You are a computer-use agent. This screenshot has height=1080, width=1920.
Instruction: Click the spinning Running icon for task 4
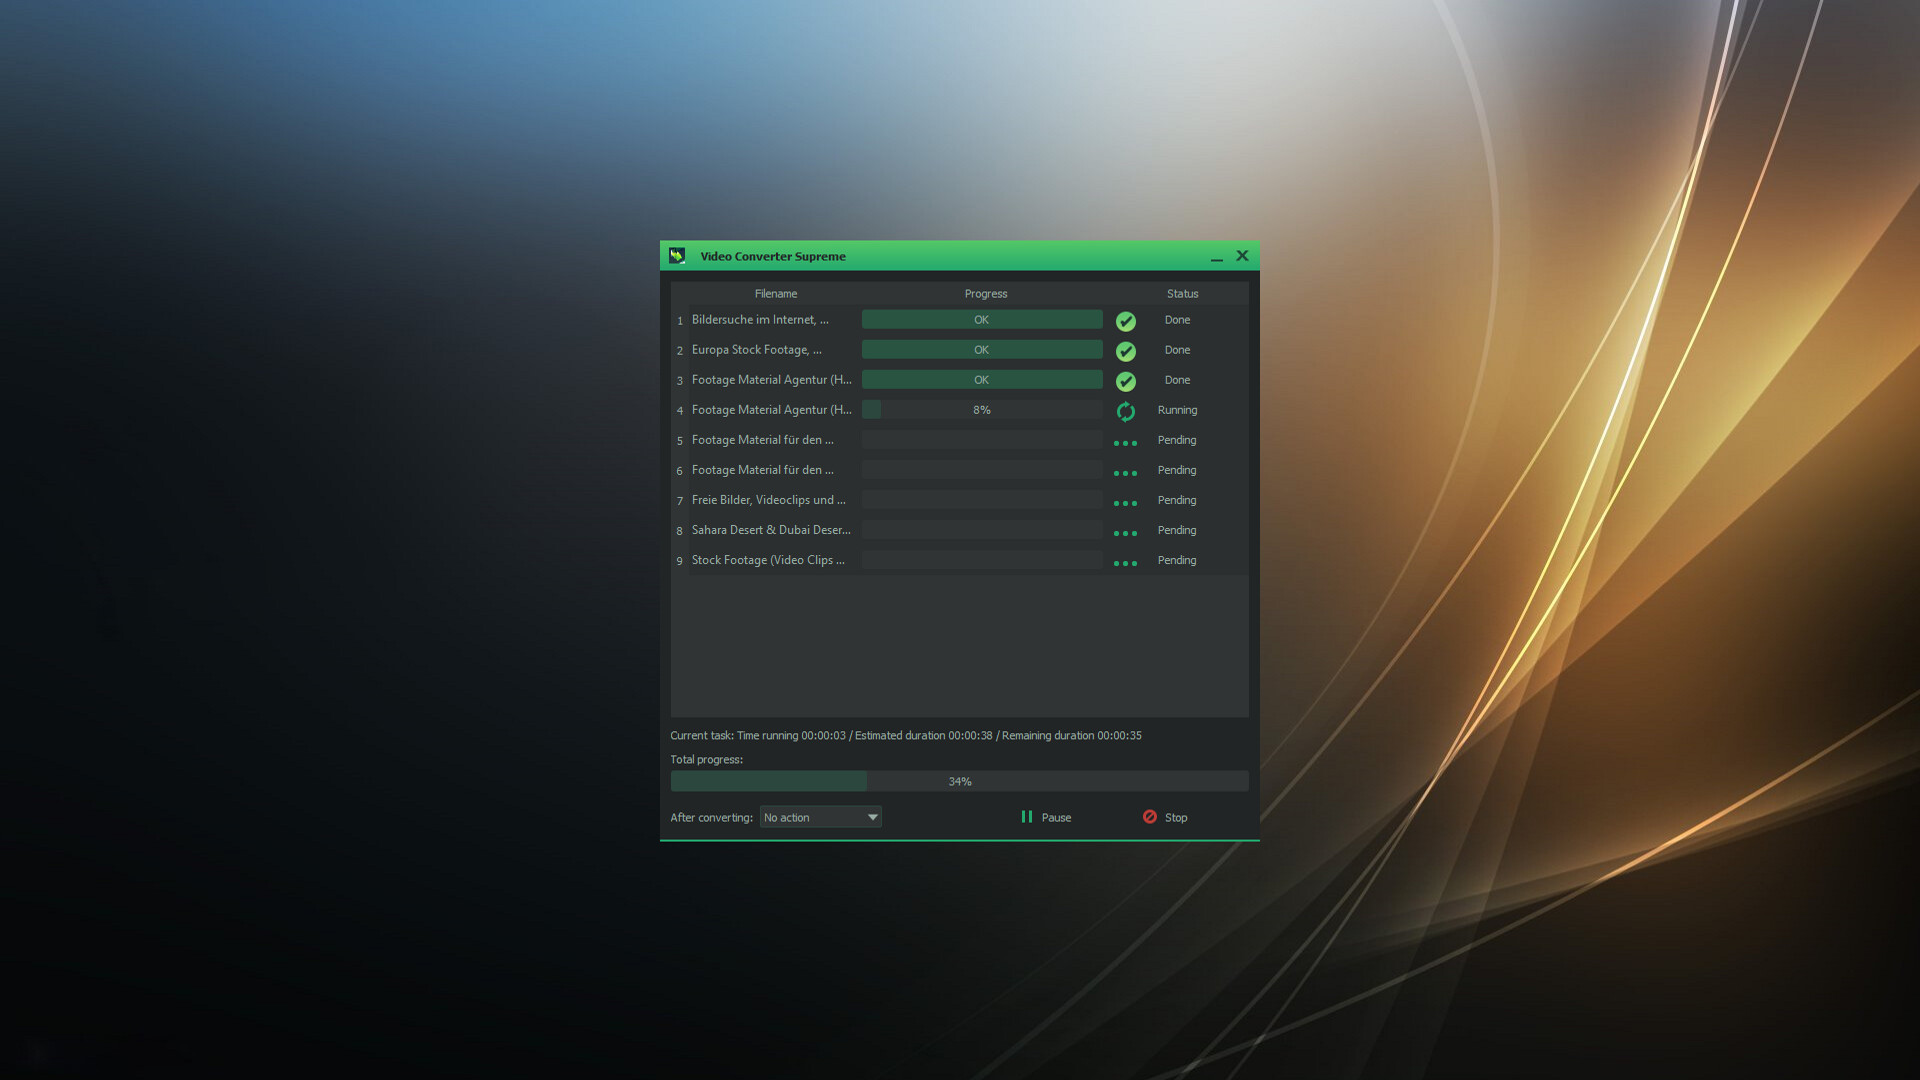pyautogui.click(x=1126, y=410)
